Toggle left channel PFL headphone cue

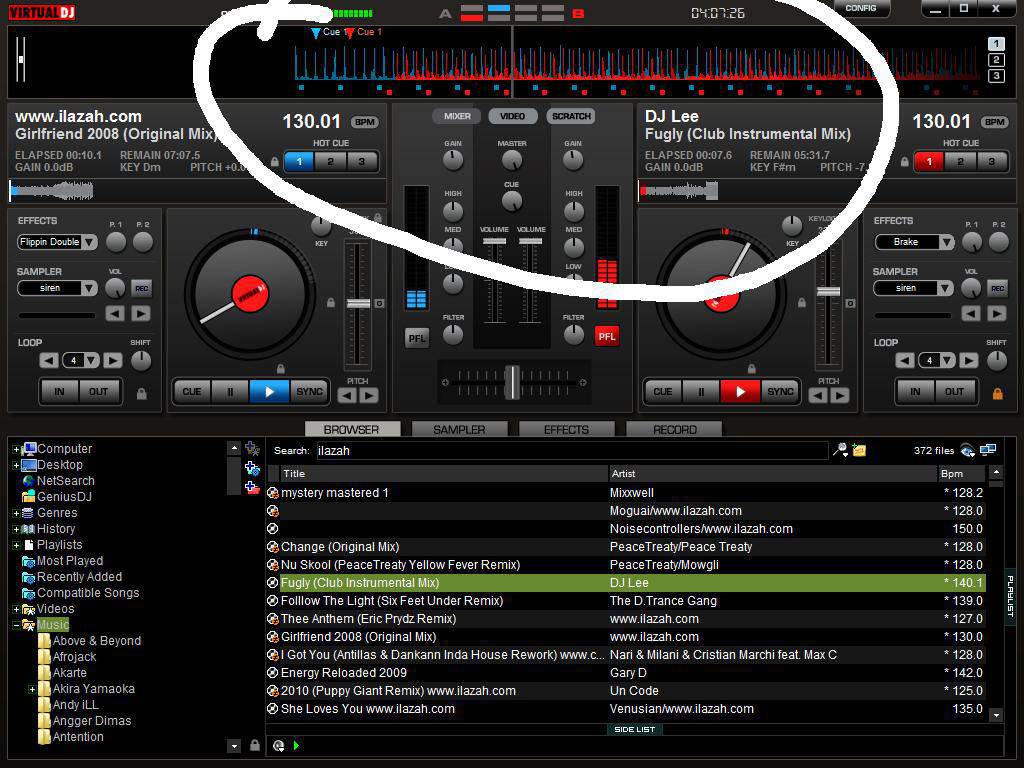tap(417, 338)
